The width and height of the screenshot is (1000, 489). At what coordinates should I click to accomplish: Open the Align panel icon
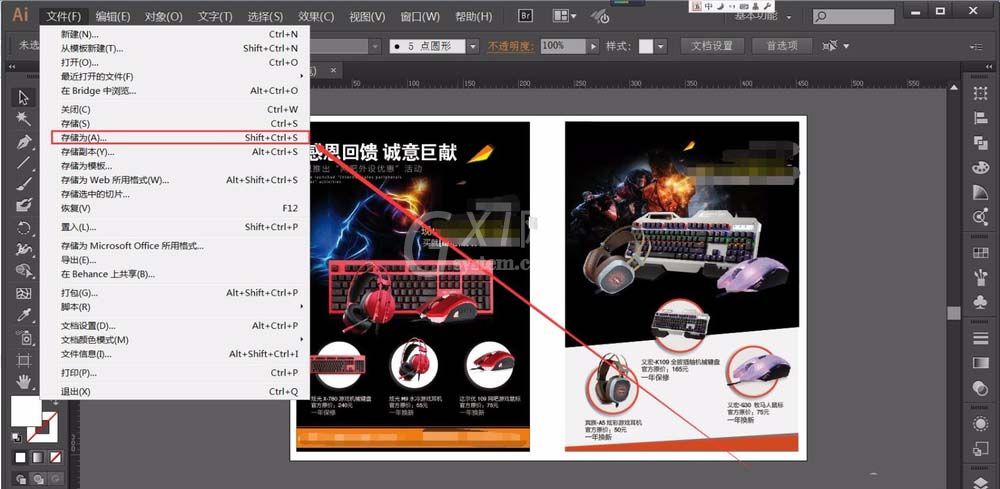click(980, 118)
